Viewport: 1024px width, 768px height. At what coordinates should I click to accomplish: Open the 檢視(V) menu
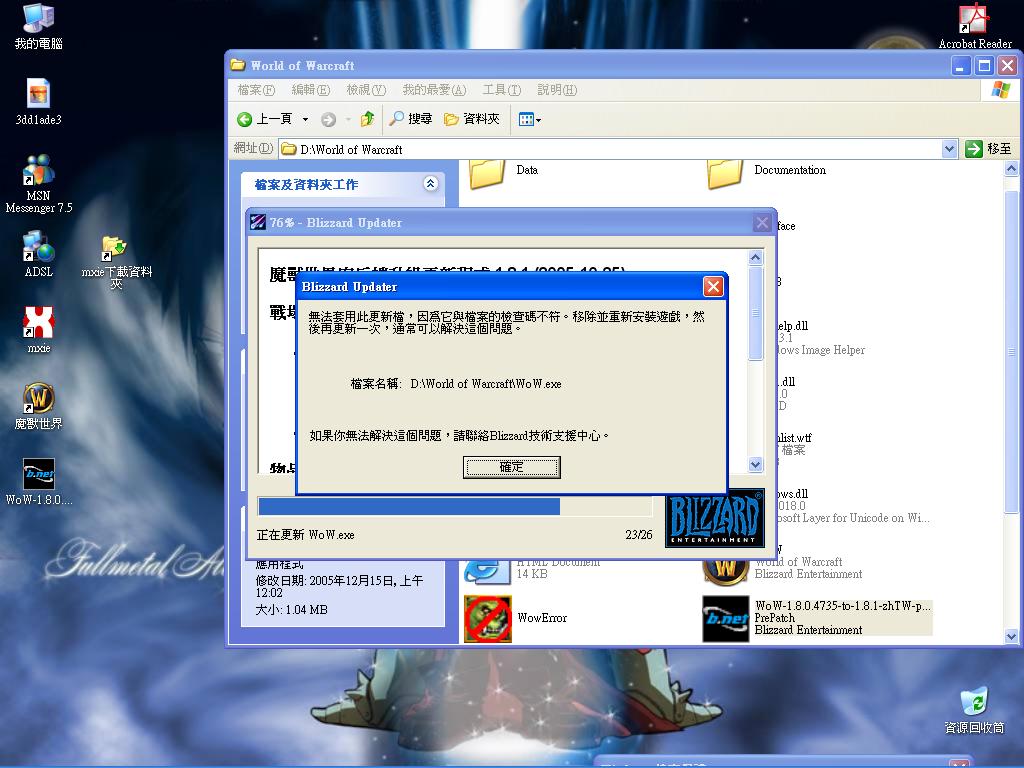[366, 89]
